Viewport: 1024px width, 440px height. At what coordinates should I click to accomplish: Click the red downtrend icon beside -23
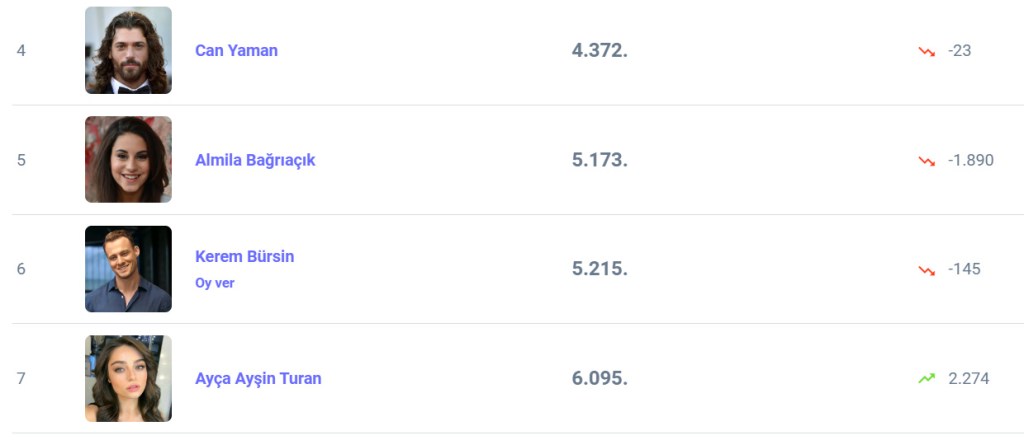pyautogui.click(x=927, y=50)
